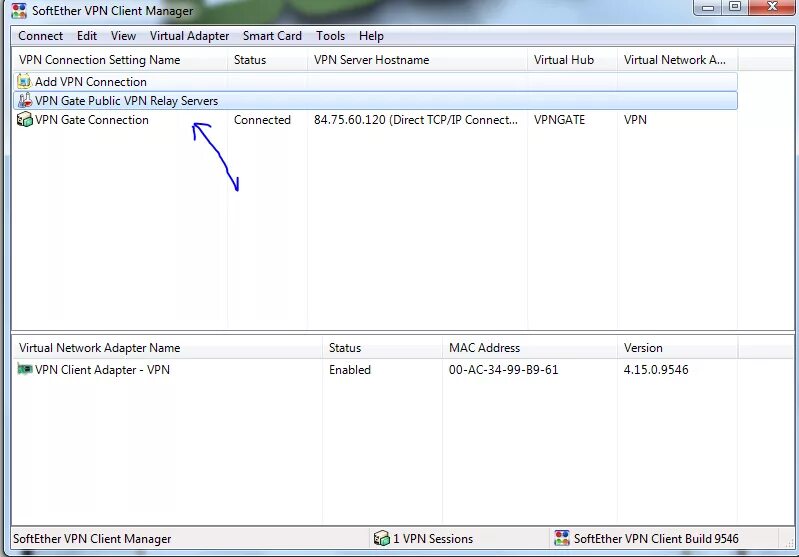The height and width of the screenshot is (557, 799).
Task: Open the Connect menu
Action: point(40,36)
